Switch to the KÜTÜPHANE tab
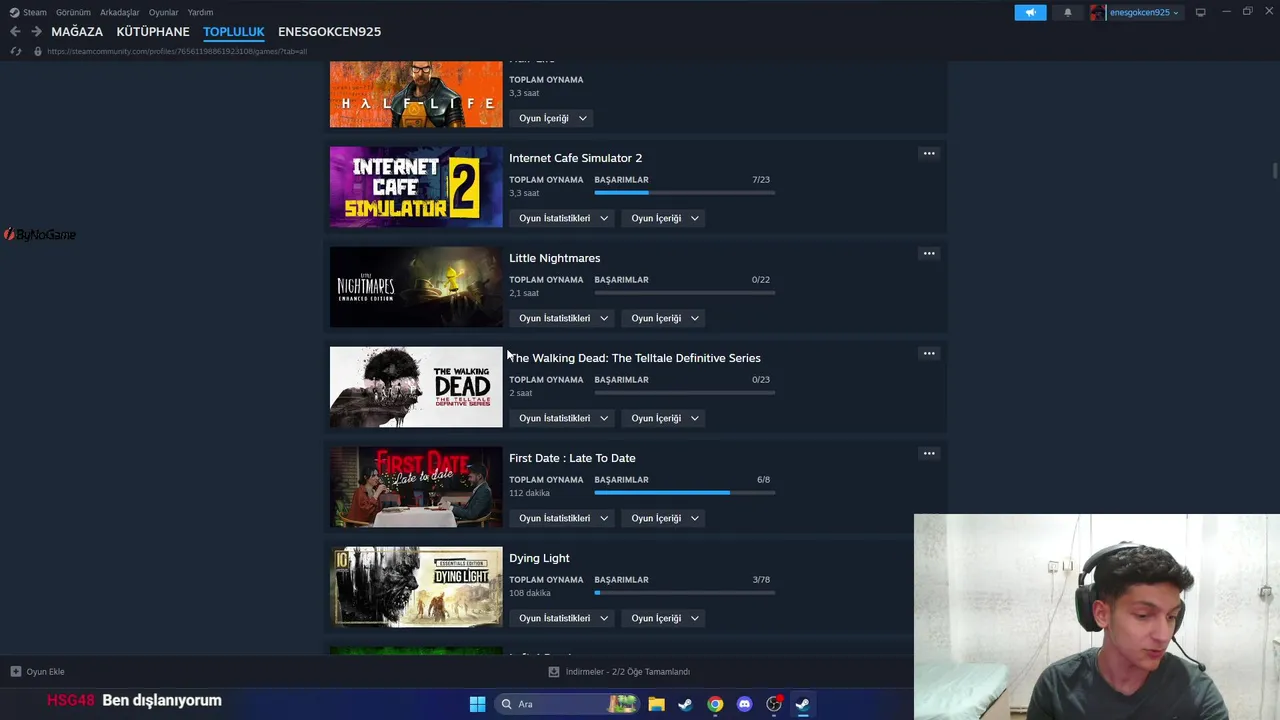1280x720 pixels. [153, 32]
